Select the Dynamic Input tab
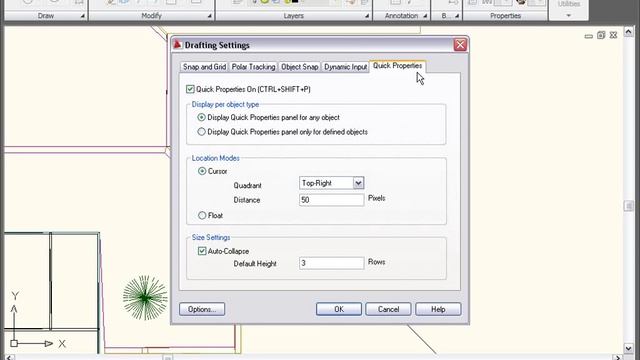 tap(345, 67)
